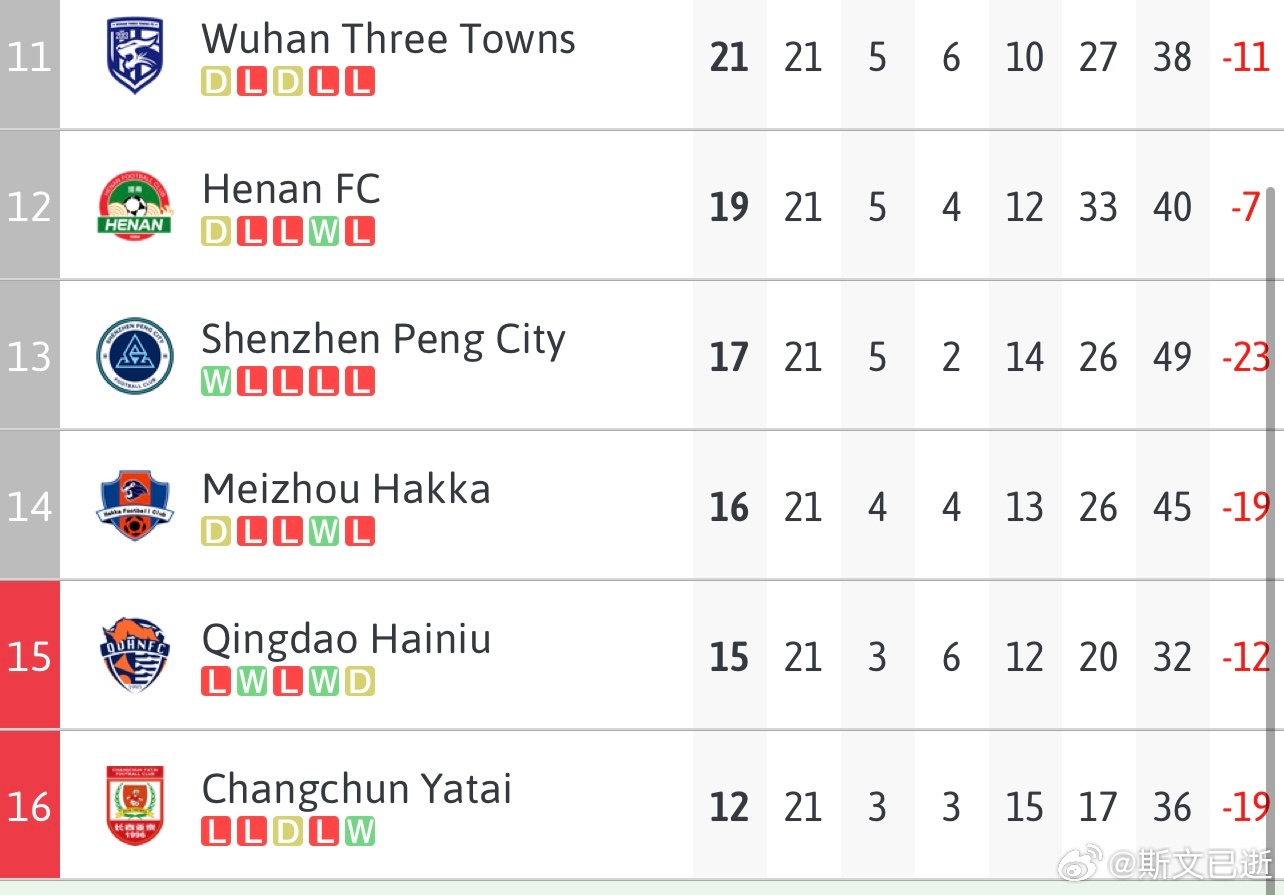The height and width of the screenshot is (895, 1284).
Task: Open the Meizhou Hakka club crest
Action: pos(135,506)
